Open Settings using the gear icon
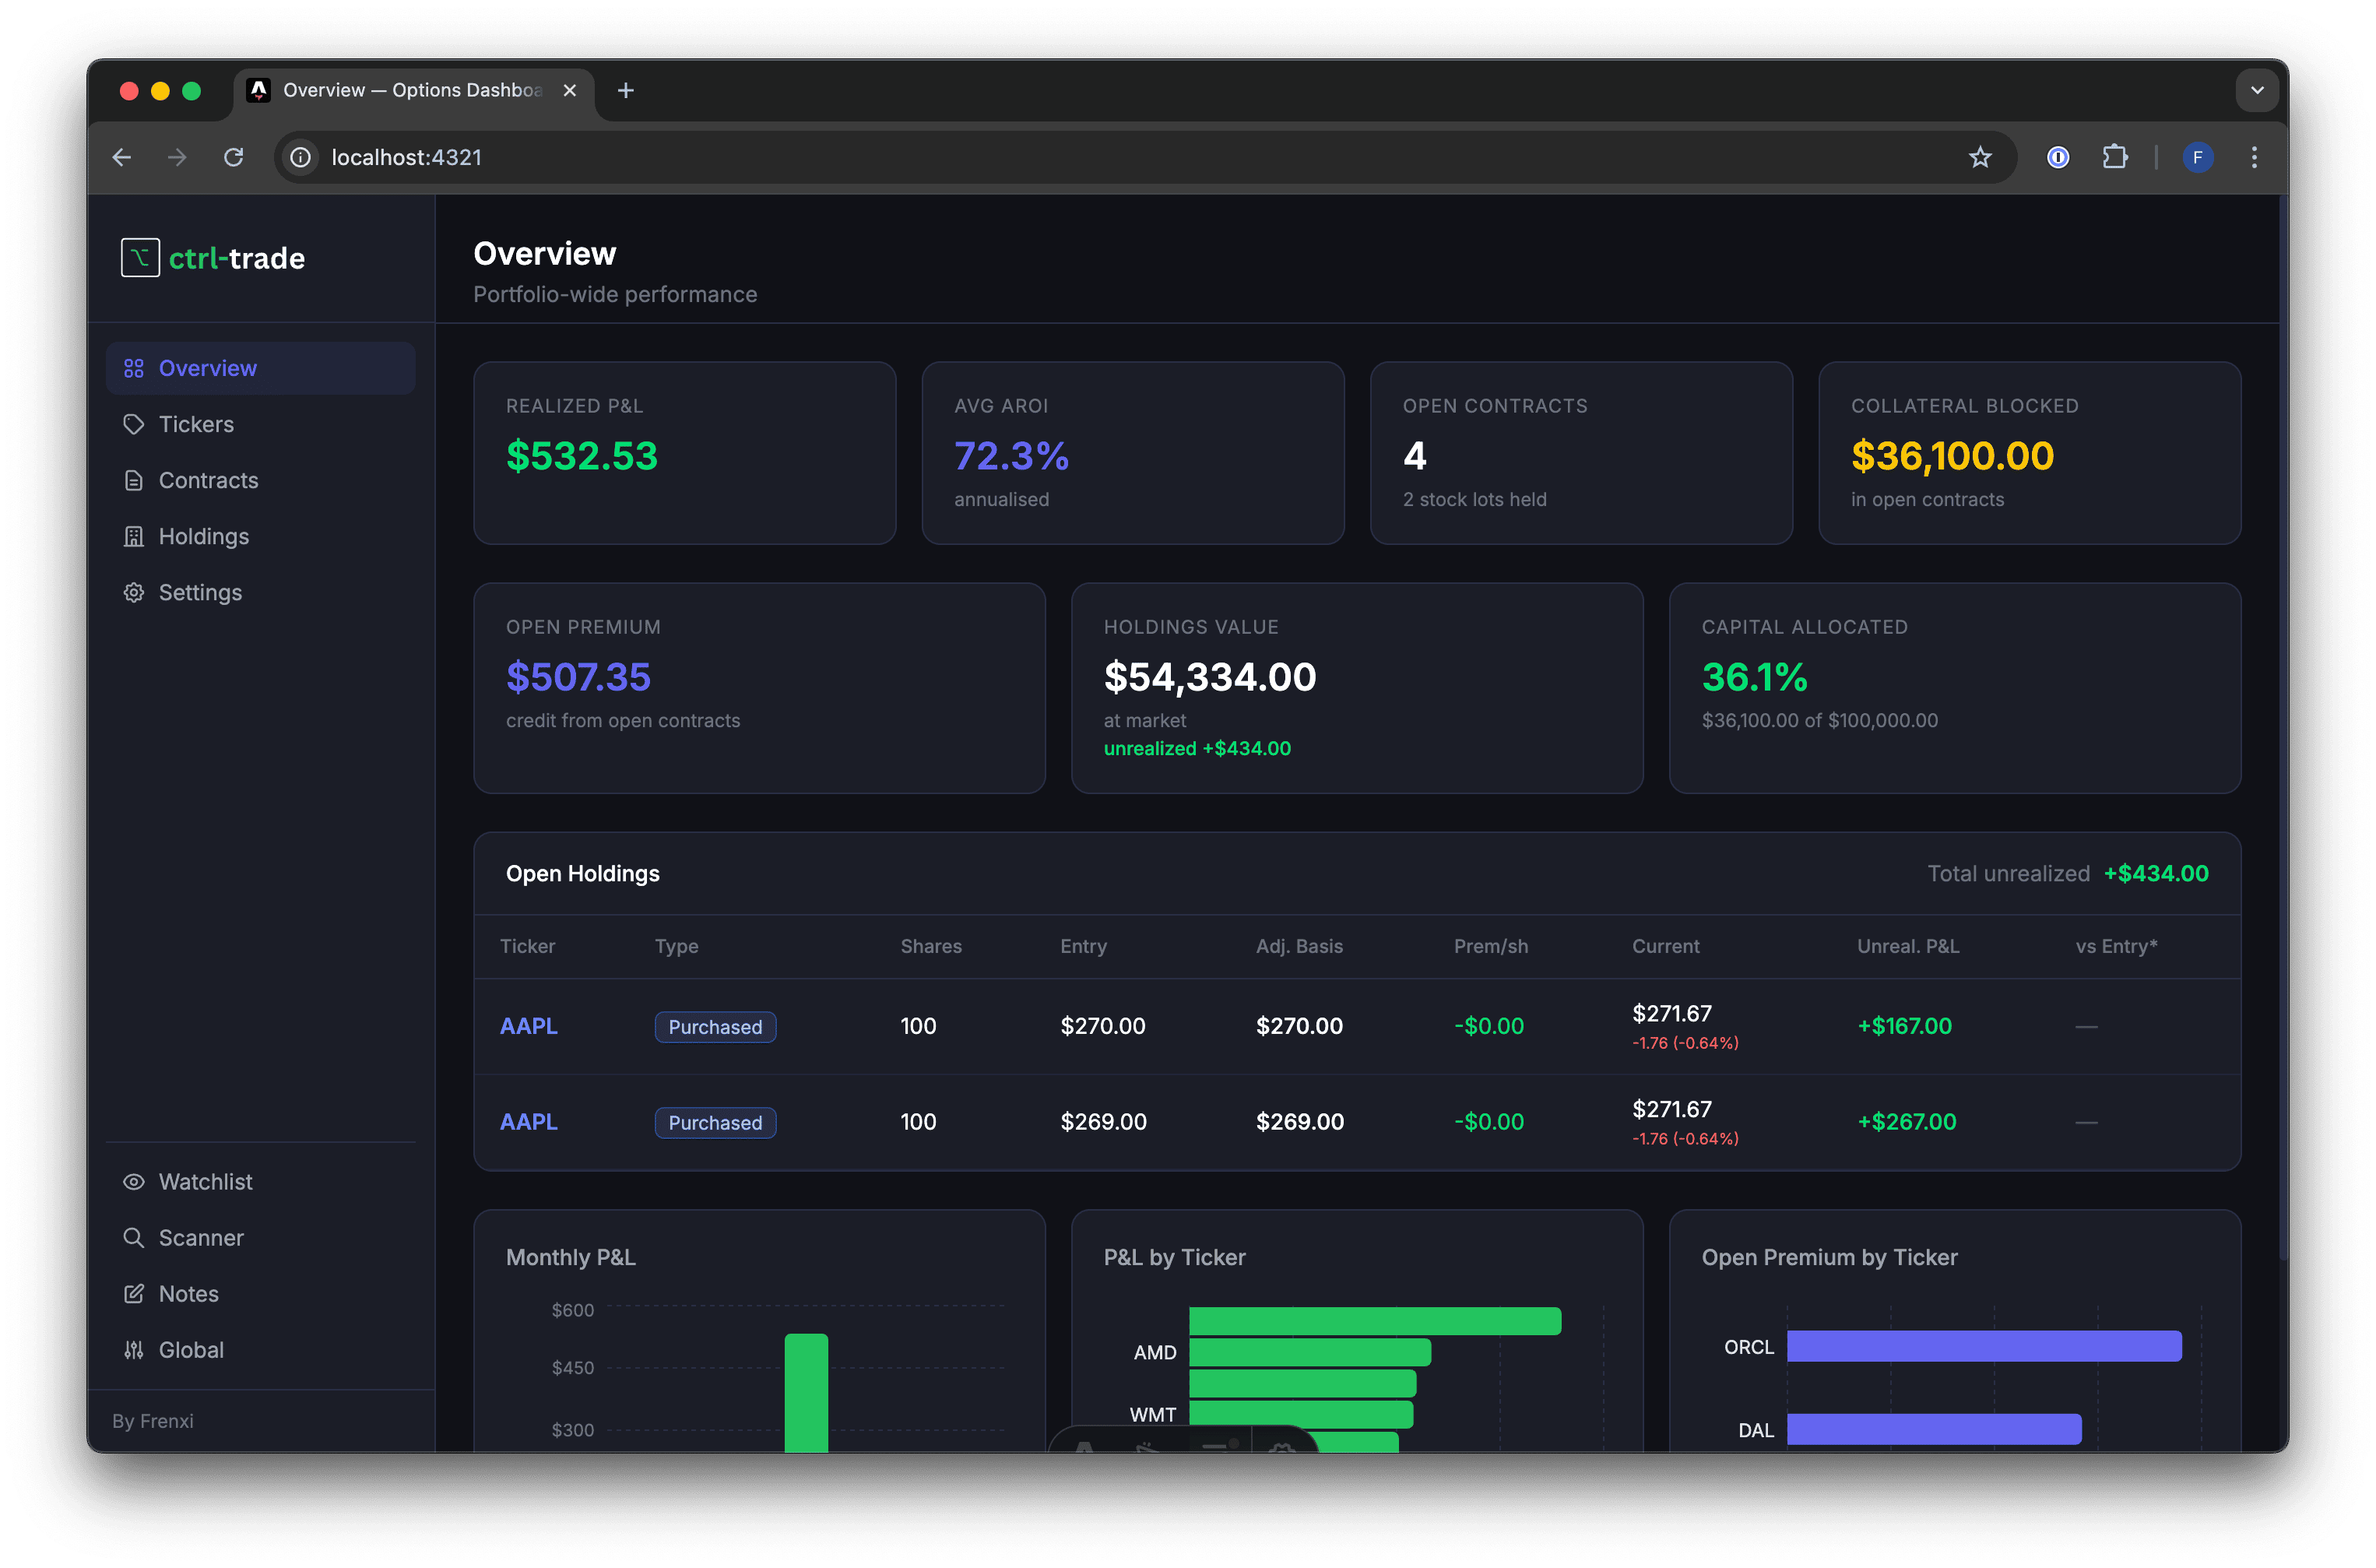The height and width of the screenshot is (1568, 2376). (x=134, y=592)
